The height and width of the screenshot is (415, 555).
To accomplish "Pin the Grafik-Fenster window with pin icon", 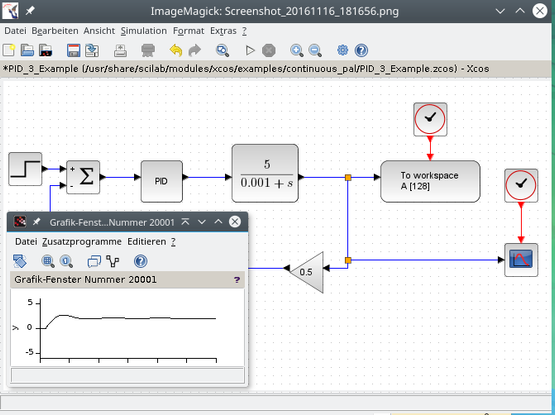I will coord(36,222).
